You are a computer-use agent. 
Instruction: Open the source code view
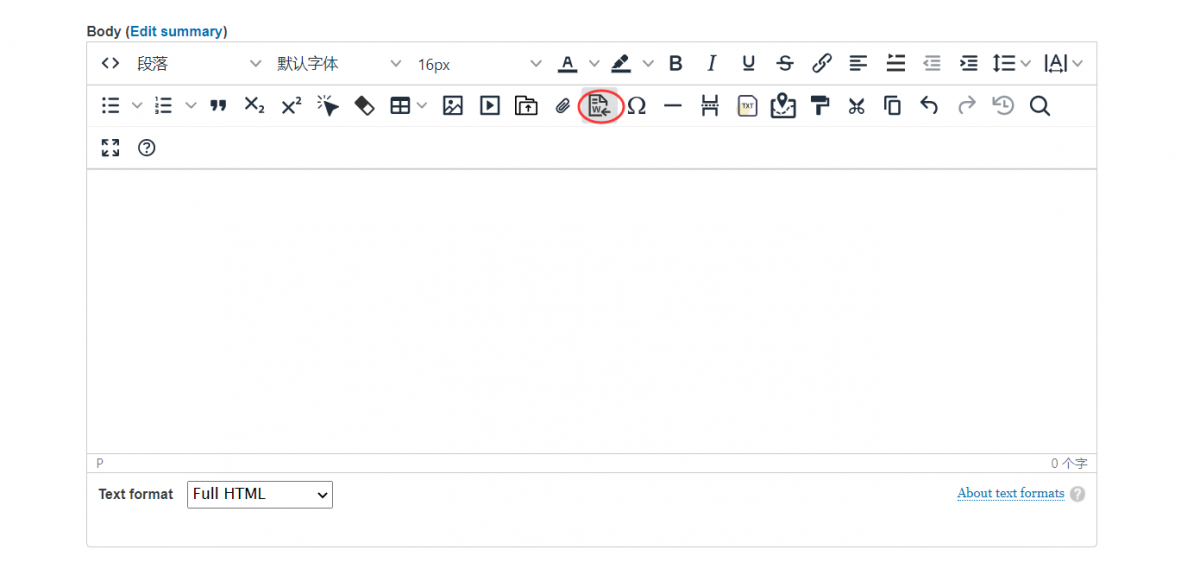point(110,64)
